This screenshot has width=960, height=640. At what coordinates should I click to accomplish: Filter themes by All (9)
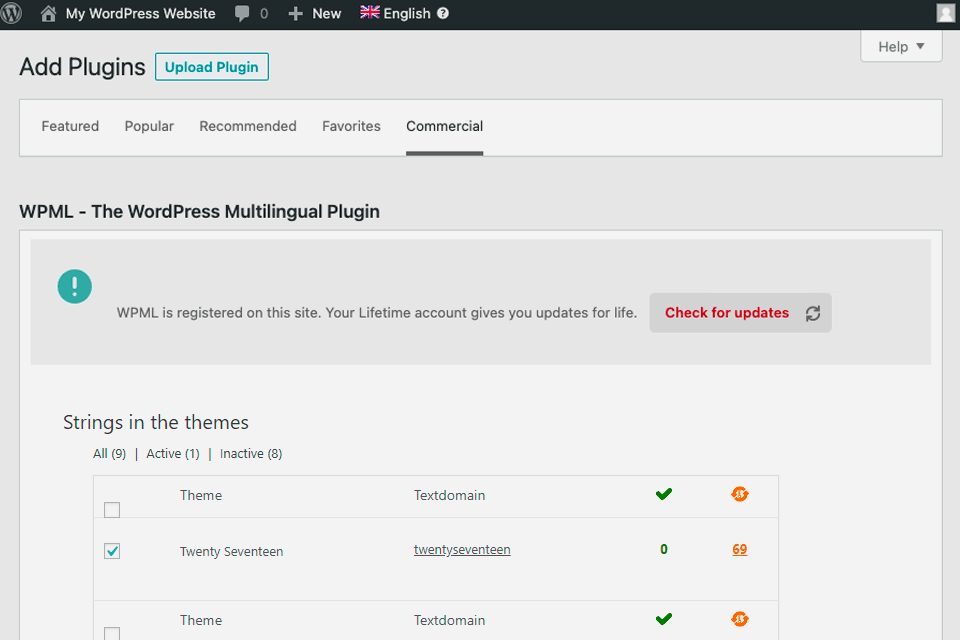(x=110, y=454)
